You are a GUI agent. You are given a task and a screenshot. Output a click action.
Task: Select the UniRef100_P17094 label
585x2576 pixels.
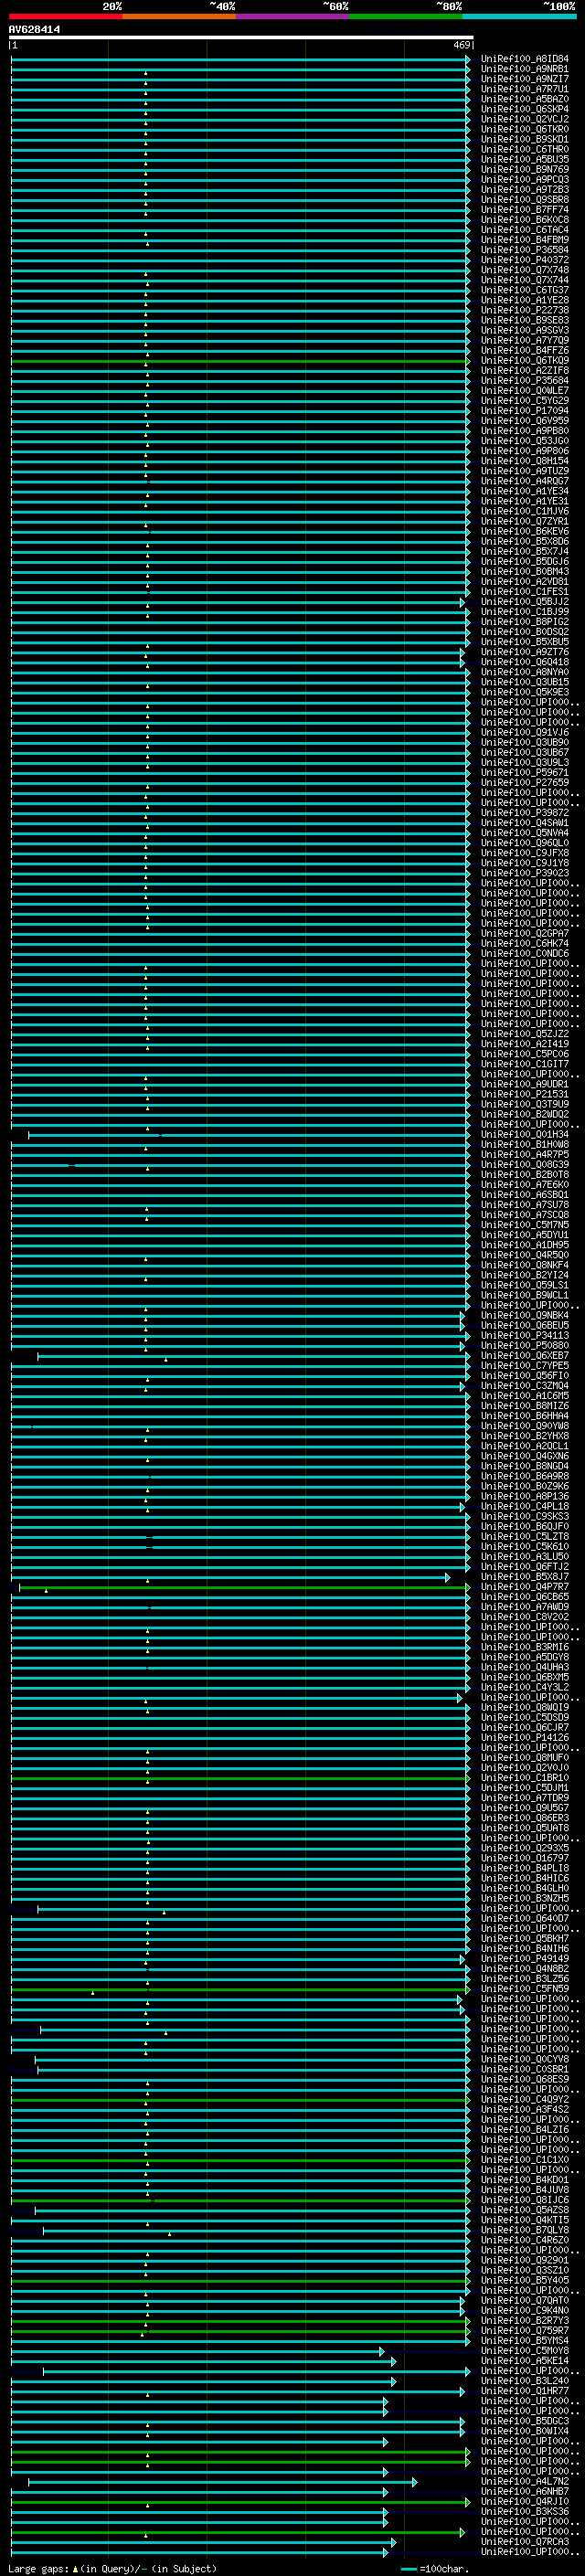click(524, 411)
